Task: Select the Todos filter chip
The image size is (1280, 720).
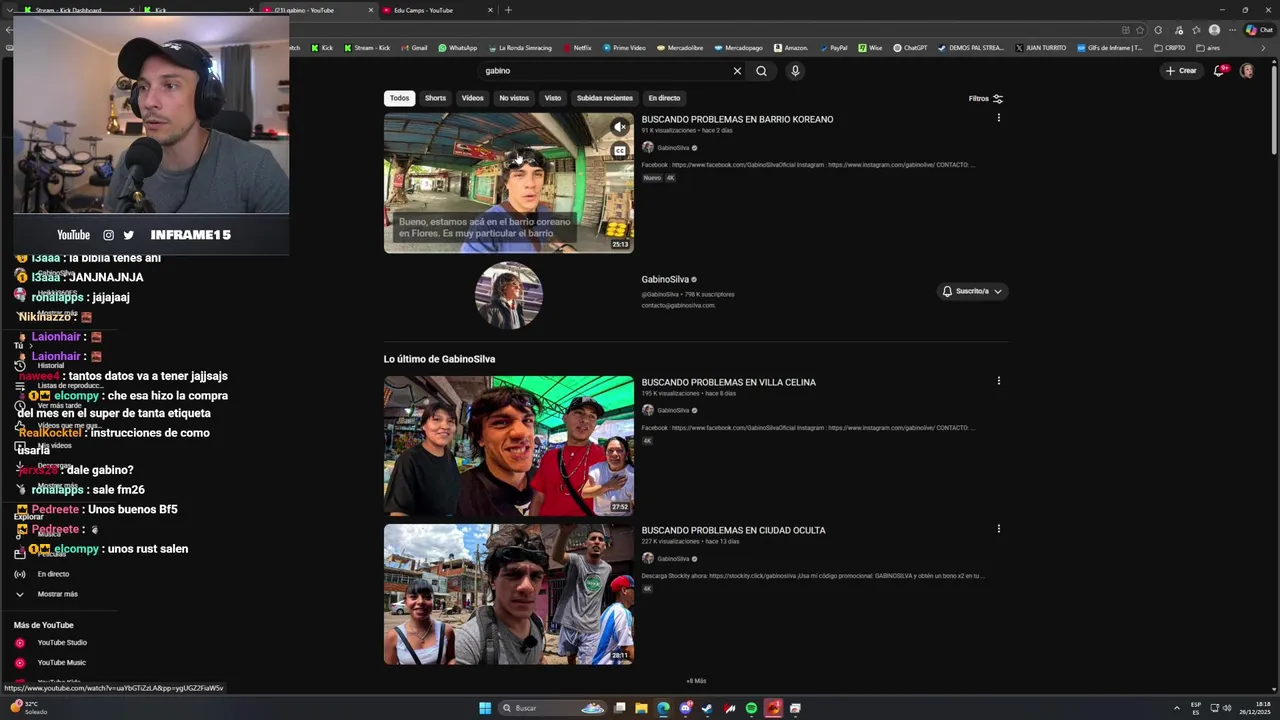Action: point(399,98)
